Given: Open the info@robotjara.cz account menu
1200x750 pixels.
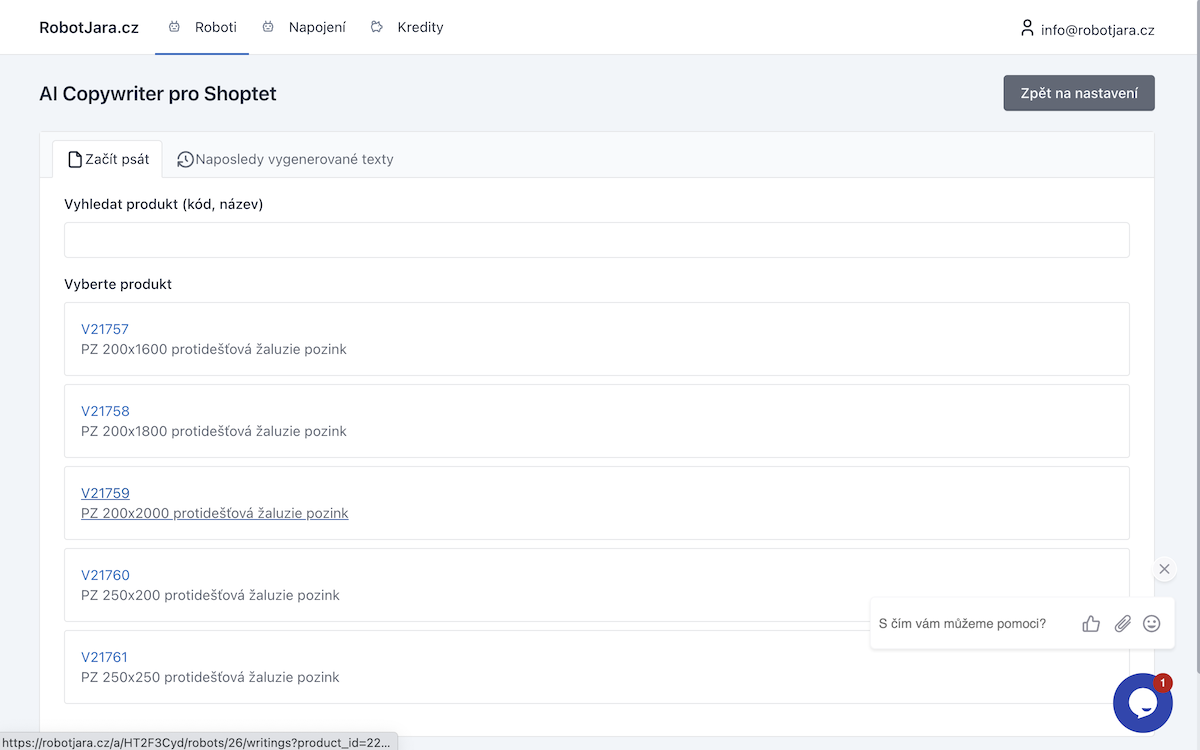Looking at the screenshot, I should [x=1087, y=29].
